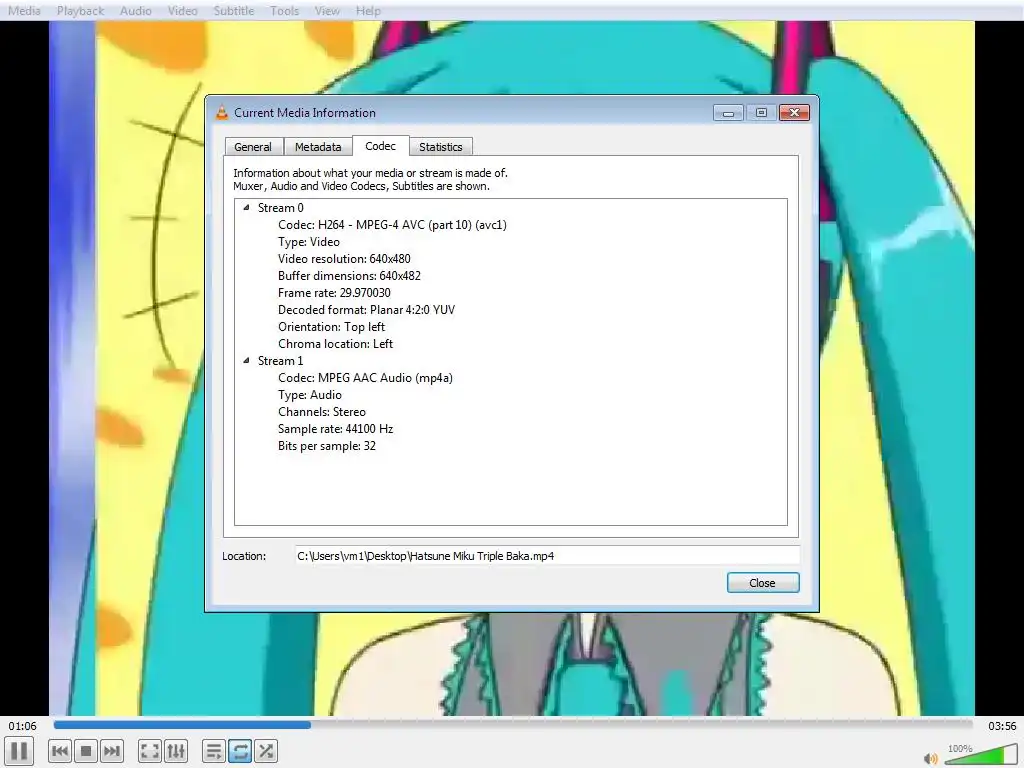Stop playback with the stop button

click(x=86, y=751)
